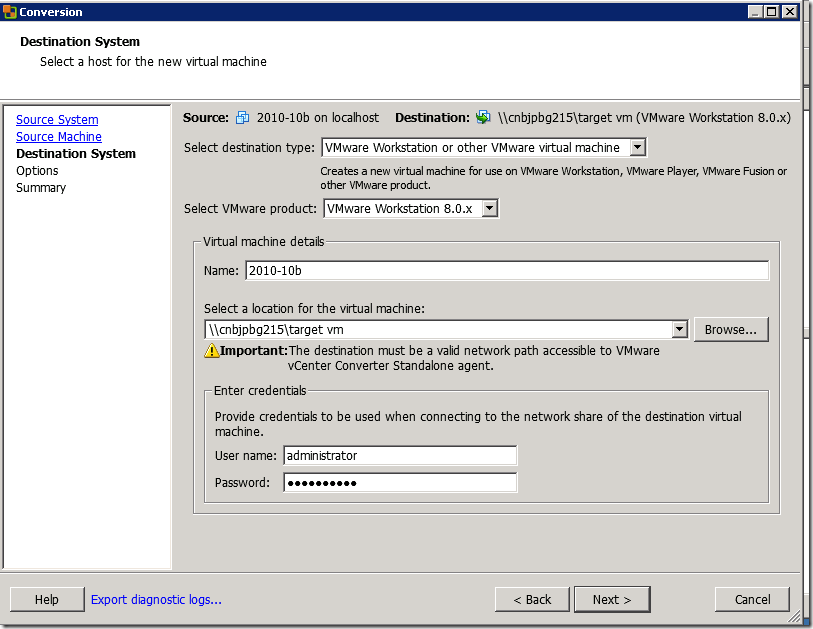Go to the Source System step
Image resolution: width=813 pixels, height=629 pixels.
pyautogui.click(x=57, y=120)
